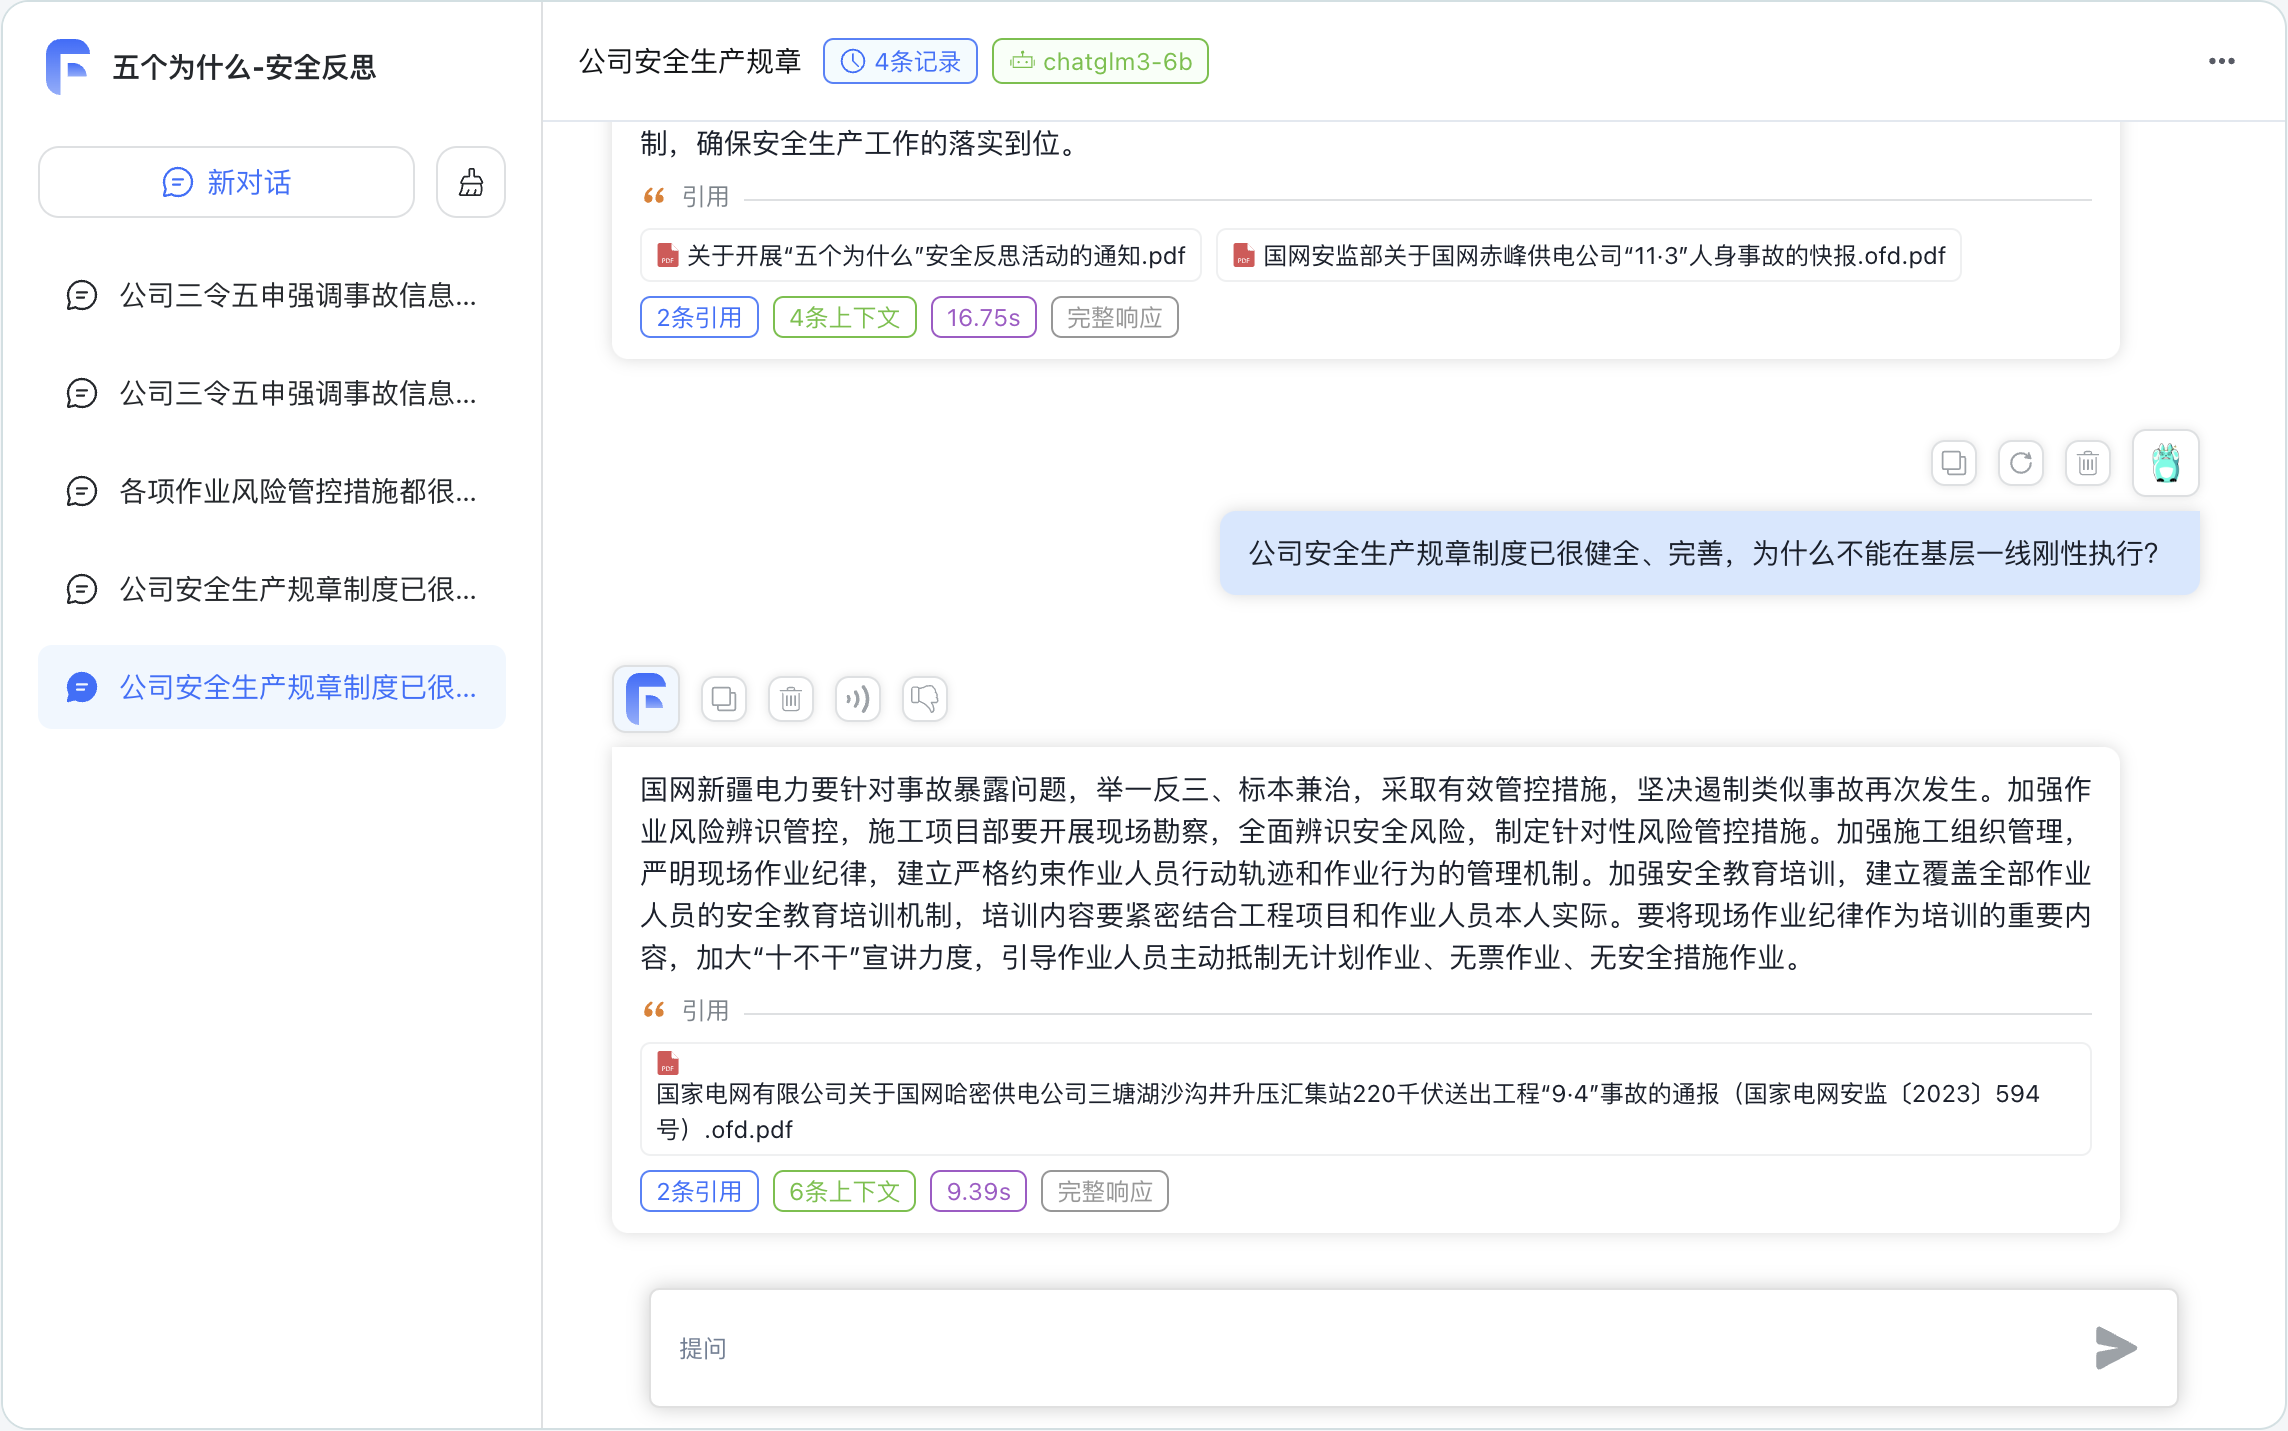
Task: Click the 6条上下文 context tag
Action: (844, 1192)
